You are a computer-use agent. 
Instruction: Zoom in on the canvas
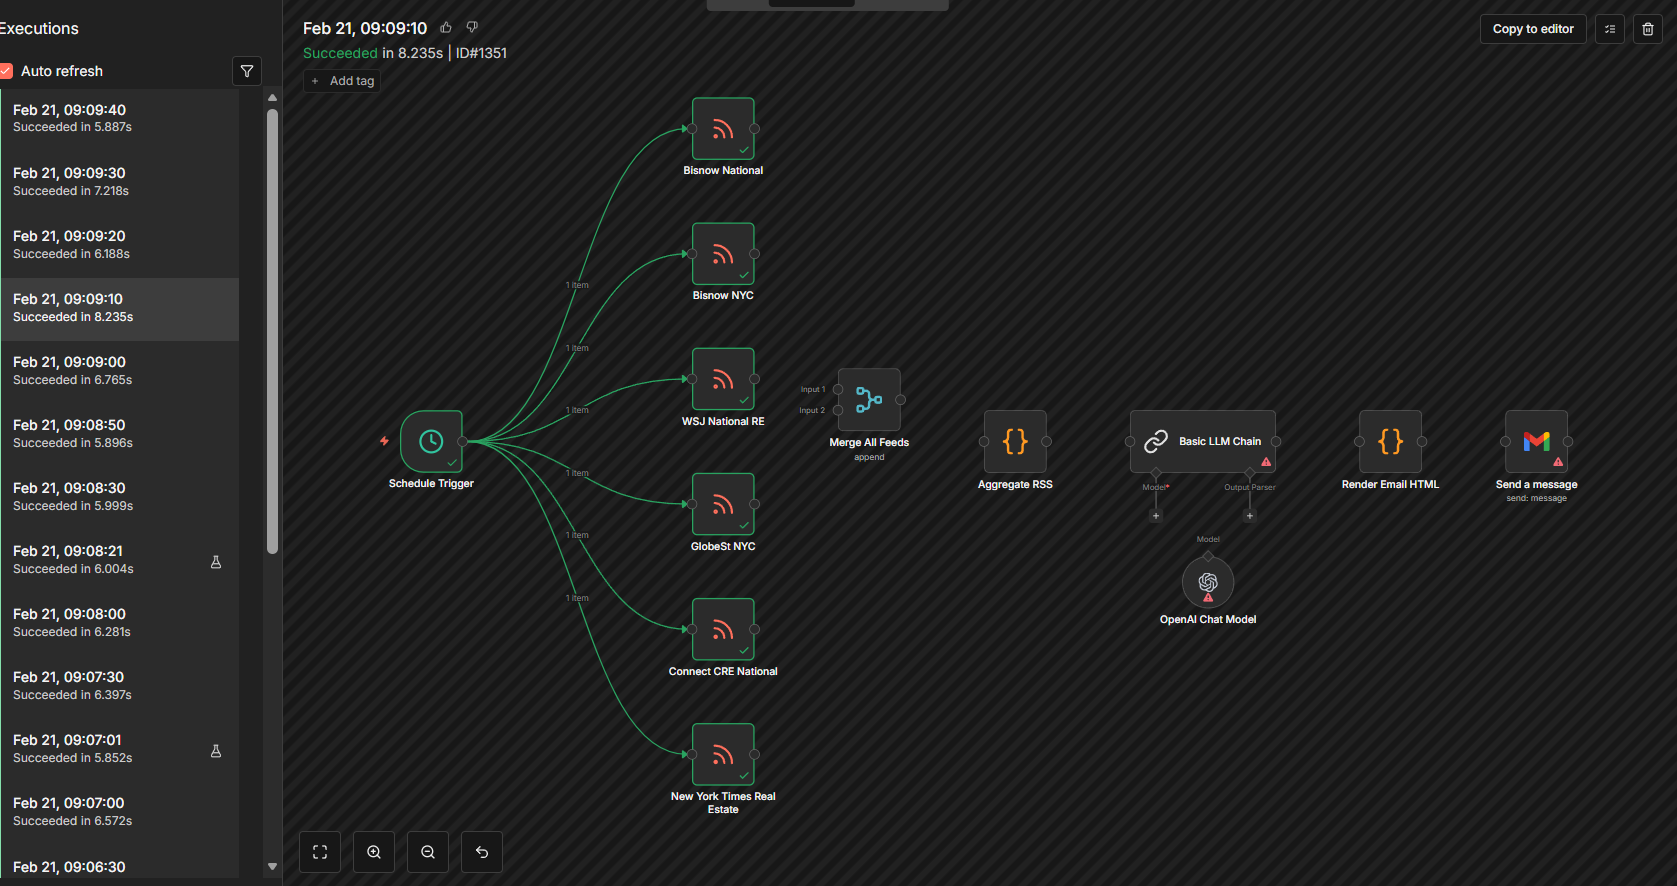coord(374,852)
